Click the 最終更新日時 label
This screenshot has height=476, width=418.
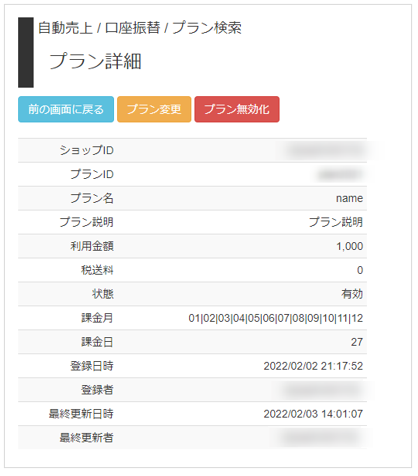[81, 414]
